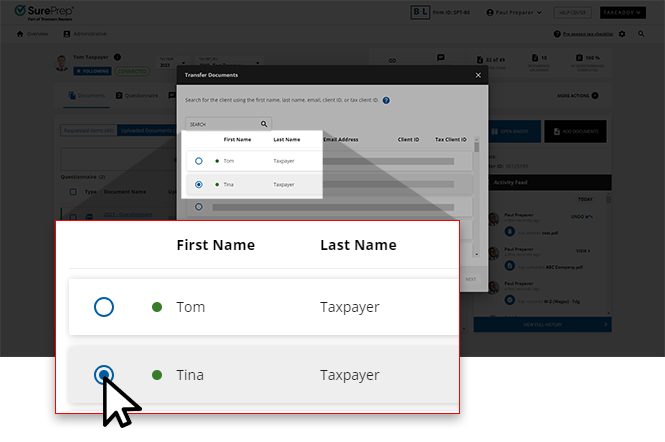Open the TaxCaddy dropdown

[623, 13]
